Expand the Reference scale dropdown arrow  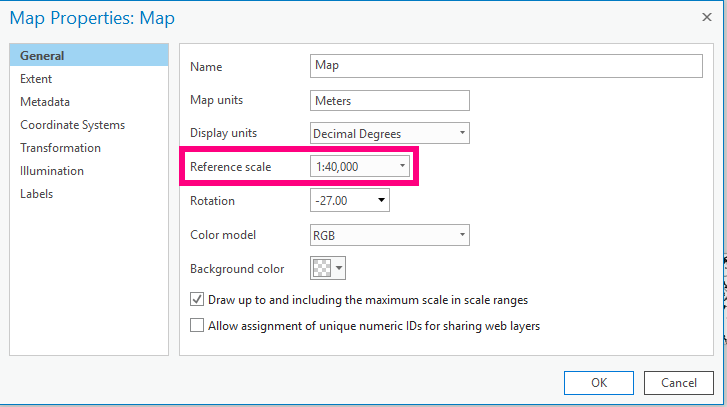402,166
